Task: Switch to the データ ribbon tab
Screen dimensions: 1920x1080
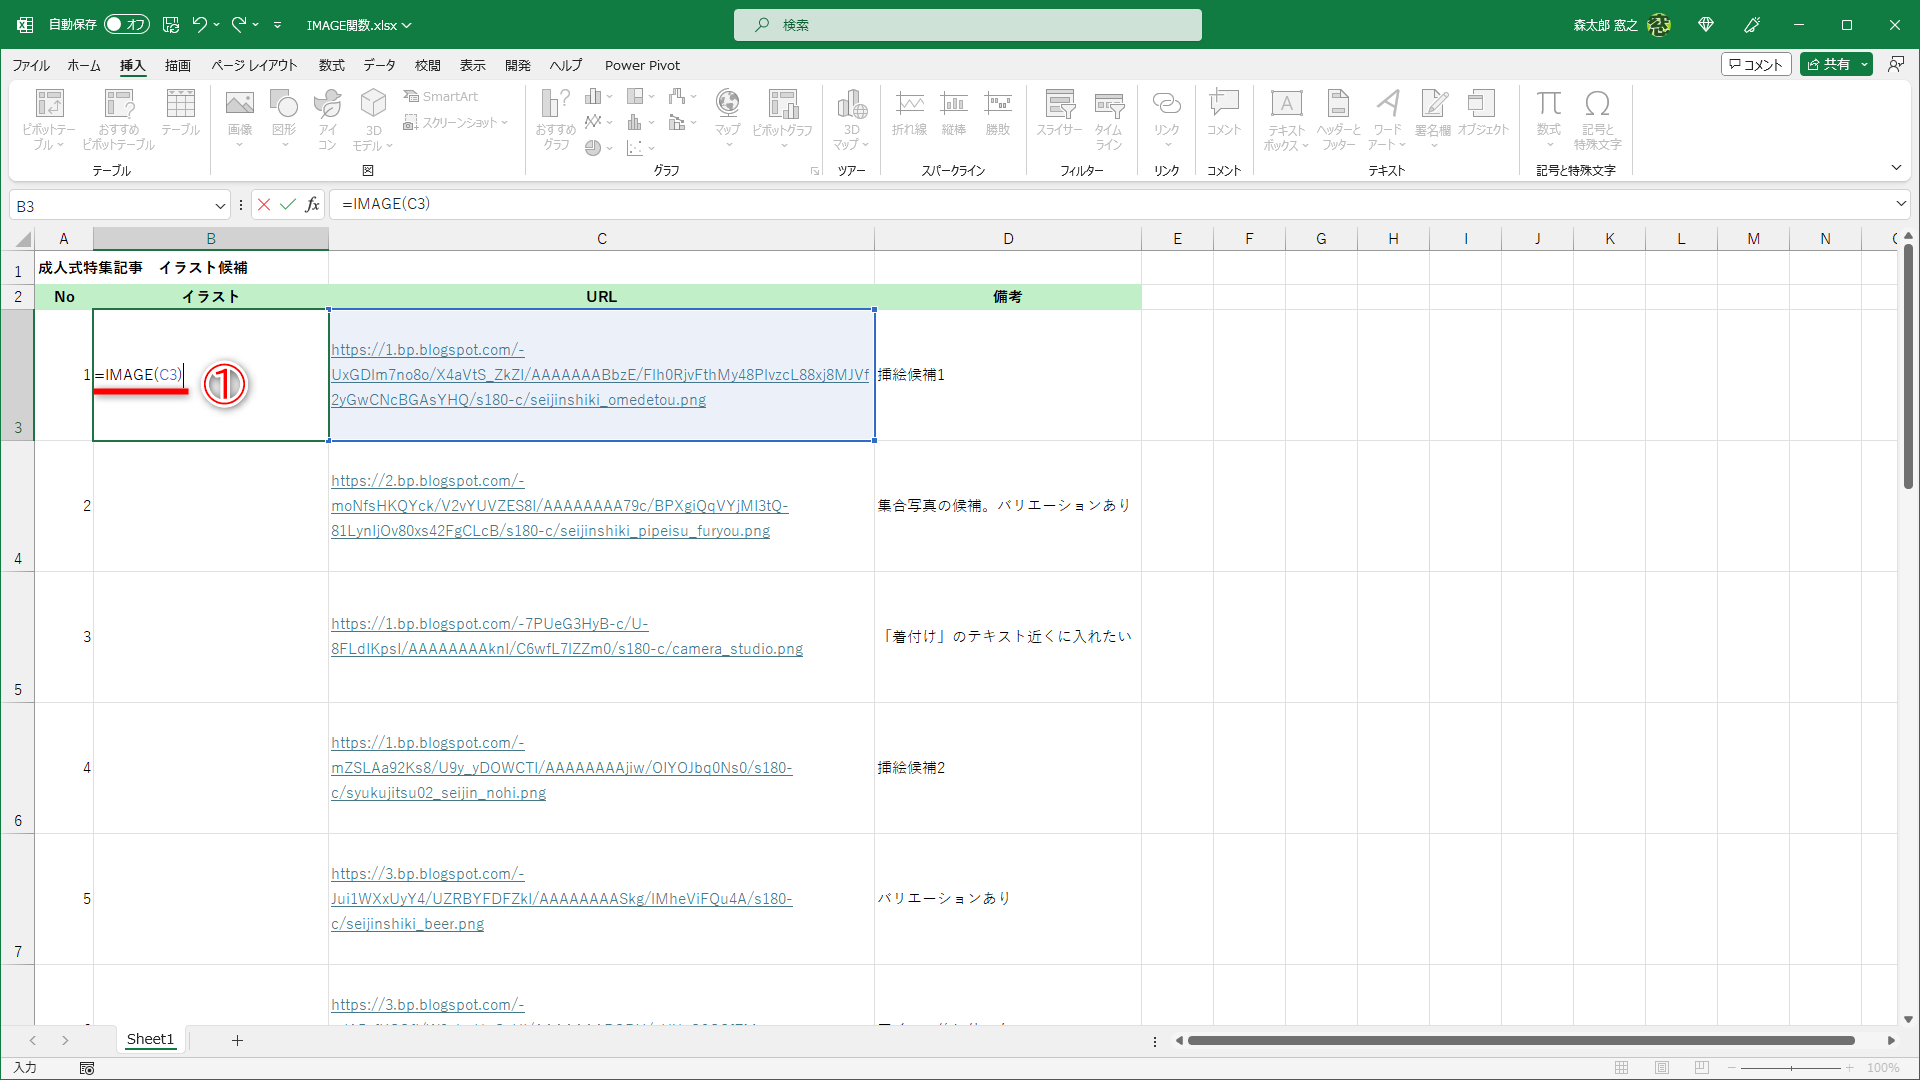Action: [380, 65]
